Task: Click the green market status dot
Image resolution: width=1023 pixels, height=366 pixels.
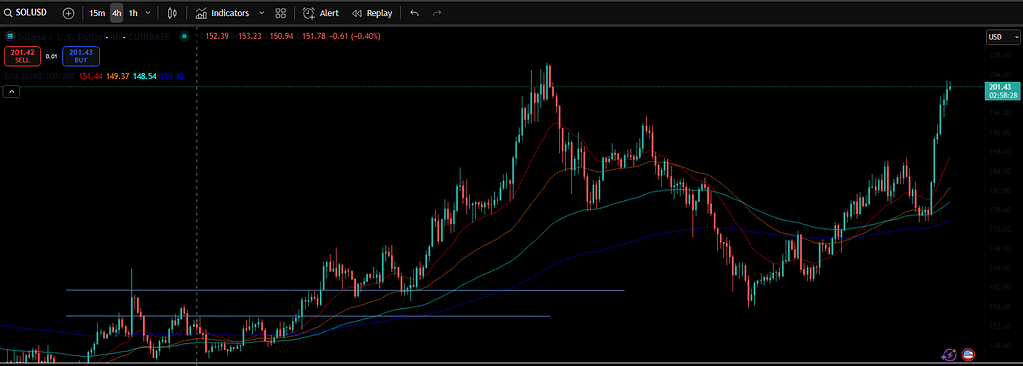Action: click(x=184, y=37)
